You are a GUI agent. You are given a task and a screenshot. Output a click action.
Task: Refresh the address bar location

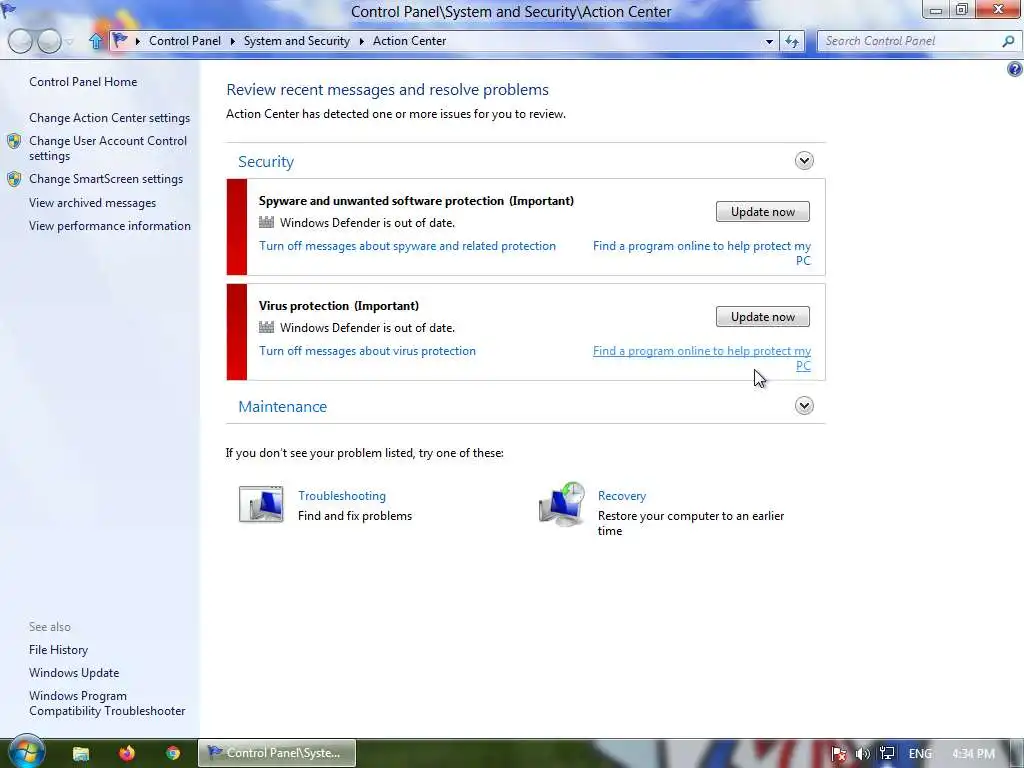(792, 41)
